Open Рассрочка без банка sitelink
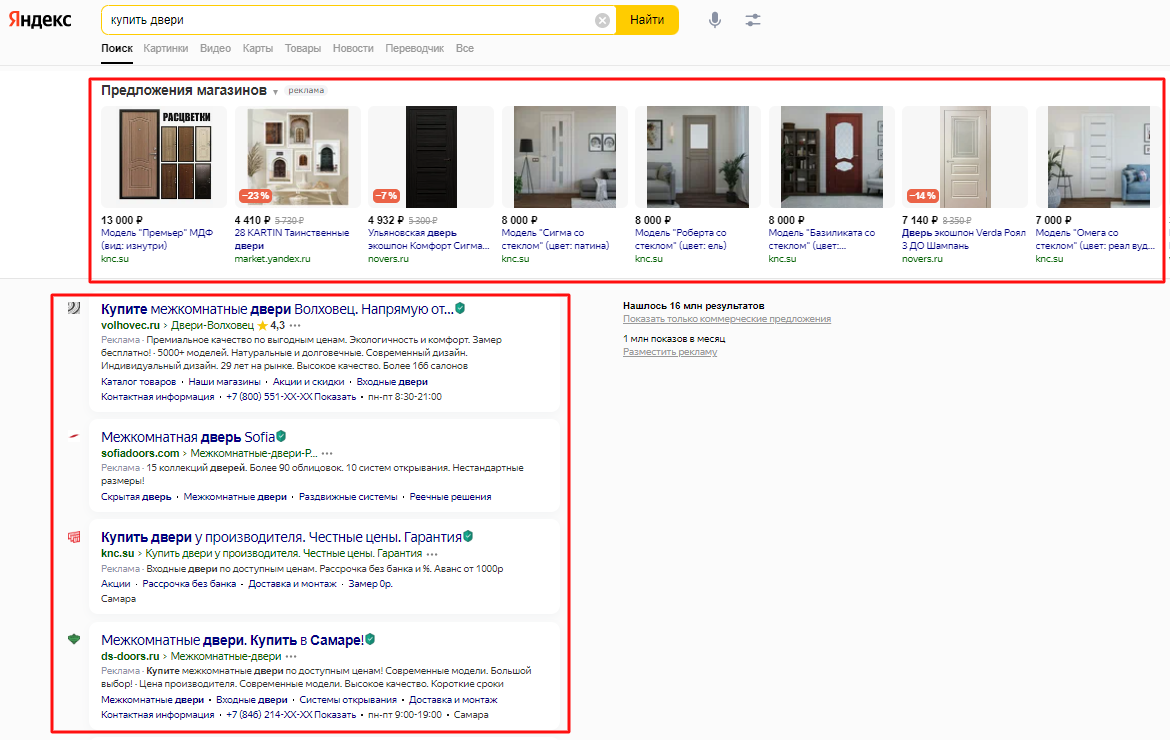 pos(189,584)
